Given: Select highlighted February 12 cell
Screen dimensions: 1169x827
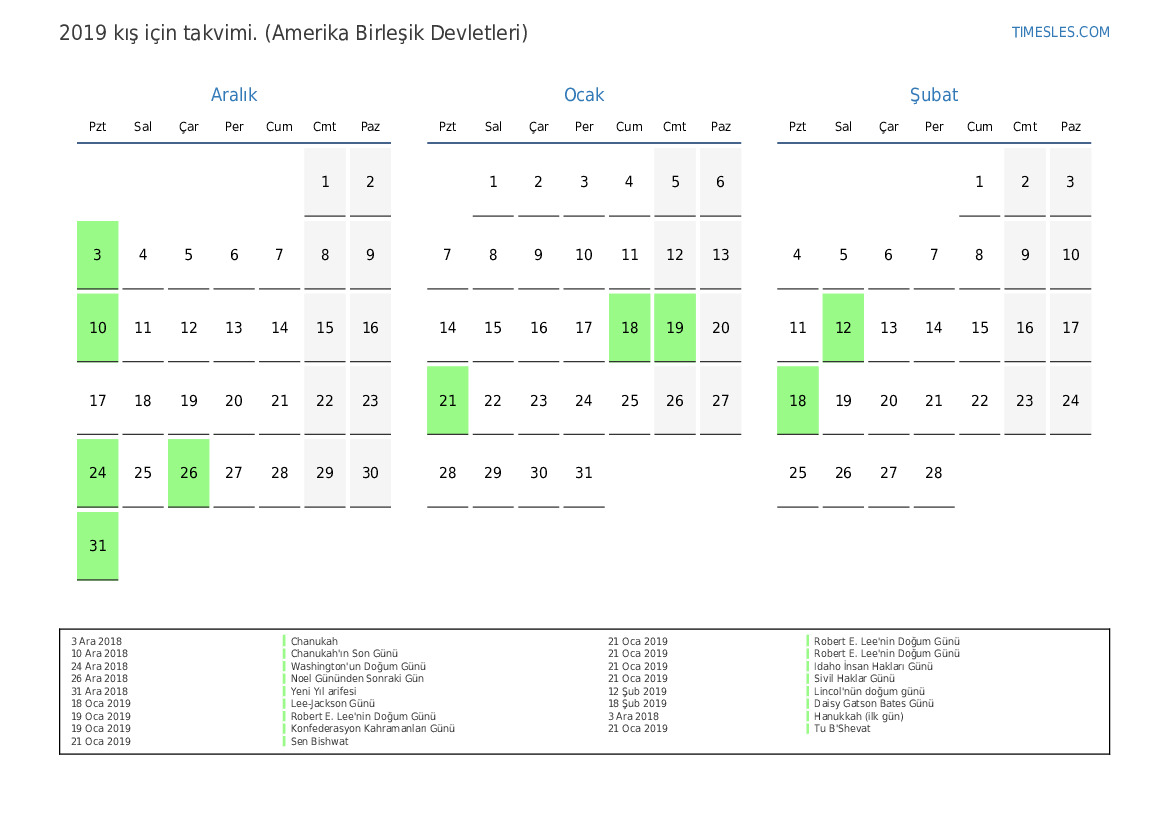Looking at the screenshot, I should click(843, 328).
